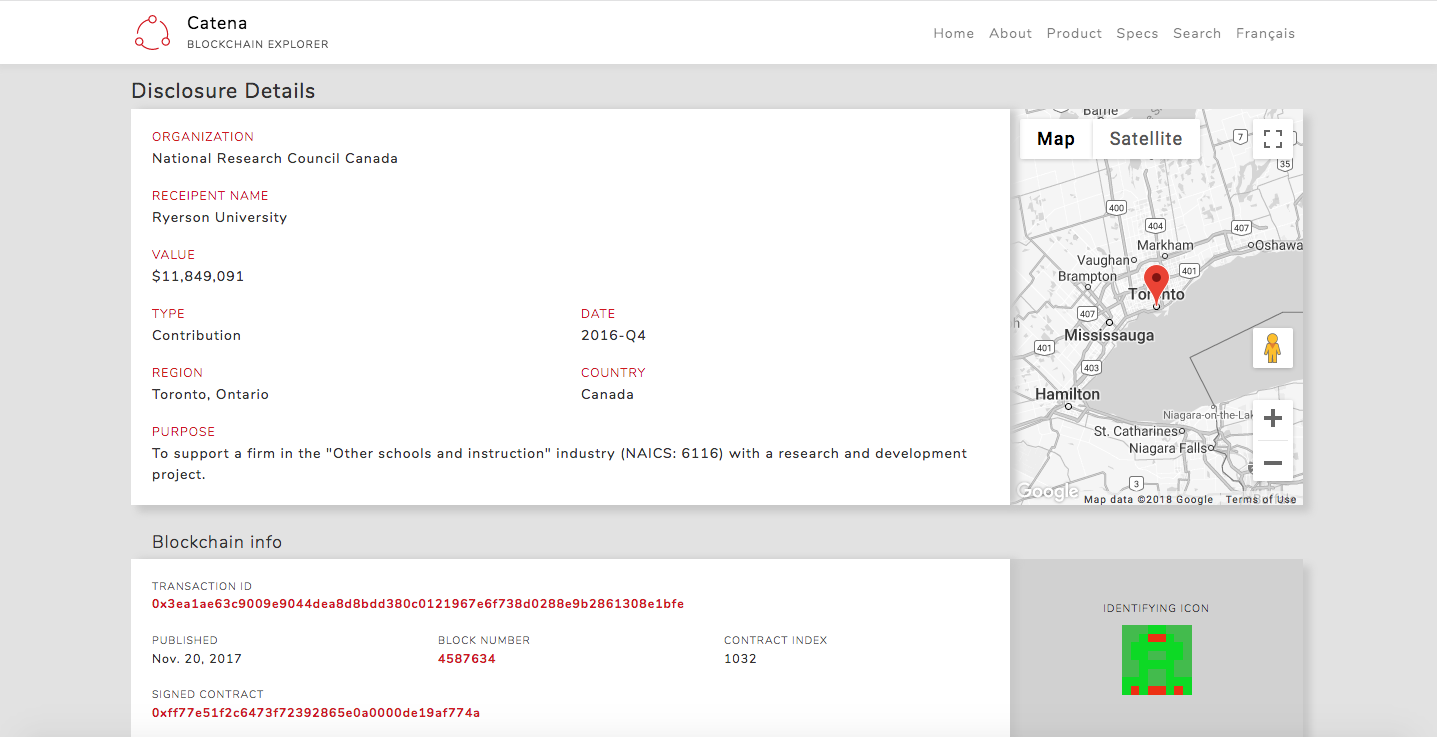Select organization National Research Council Canada
This screenshot has width=1437, height=737.
coord(275,158)
